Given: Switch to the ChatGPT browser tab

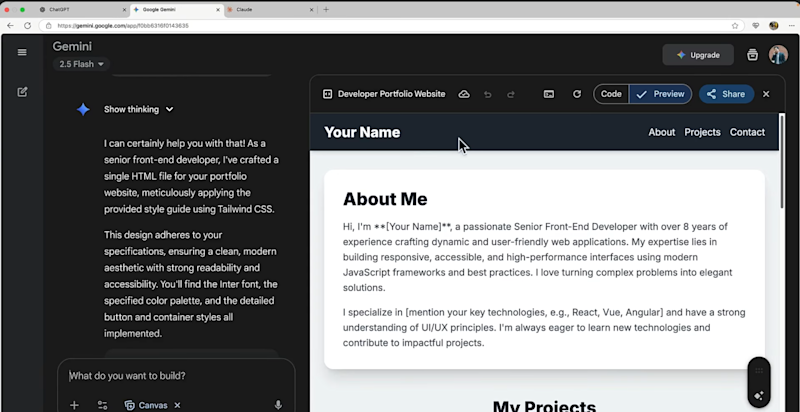Looking at the screenshot, I should point(82,10).
